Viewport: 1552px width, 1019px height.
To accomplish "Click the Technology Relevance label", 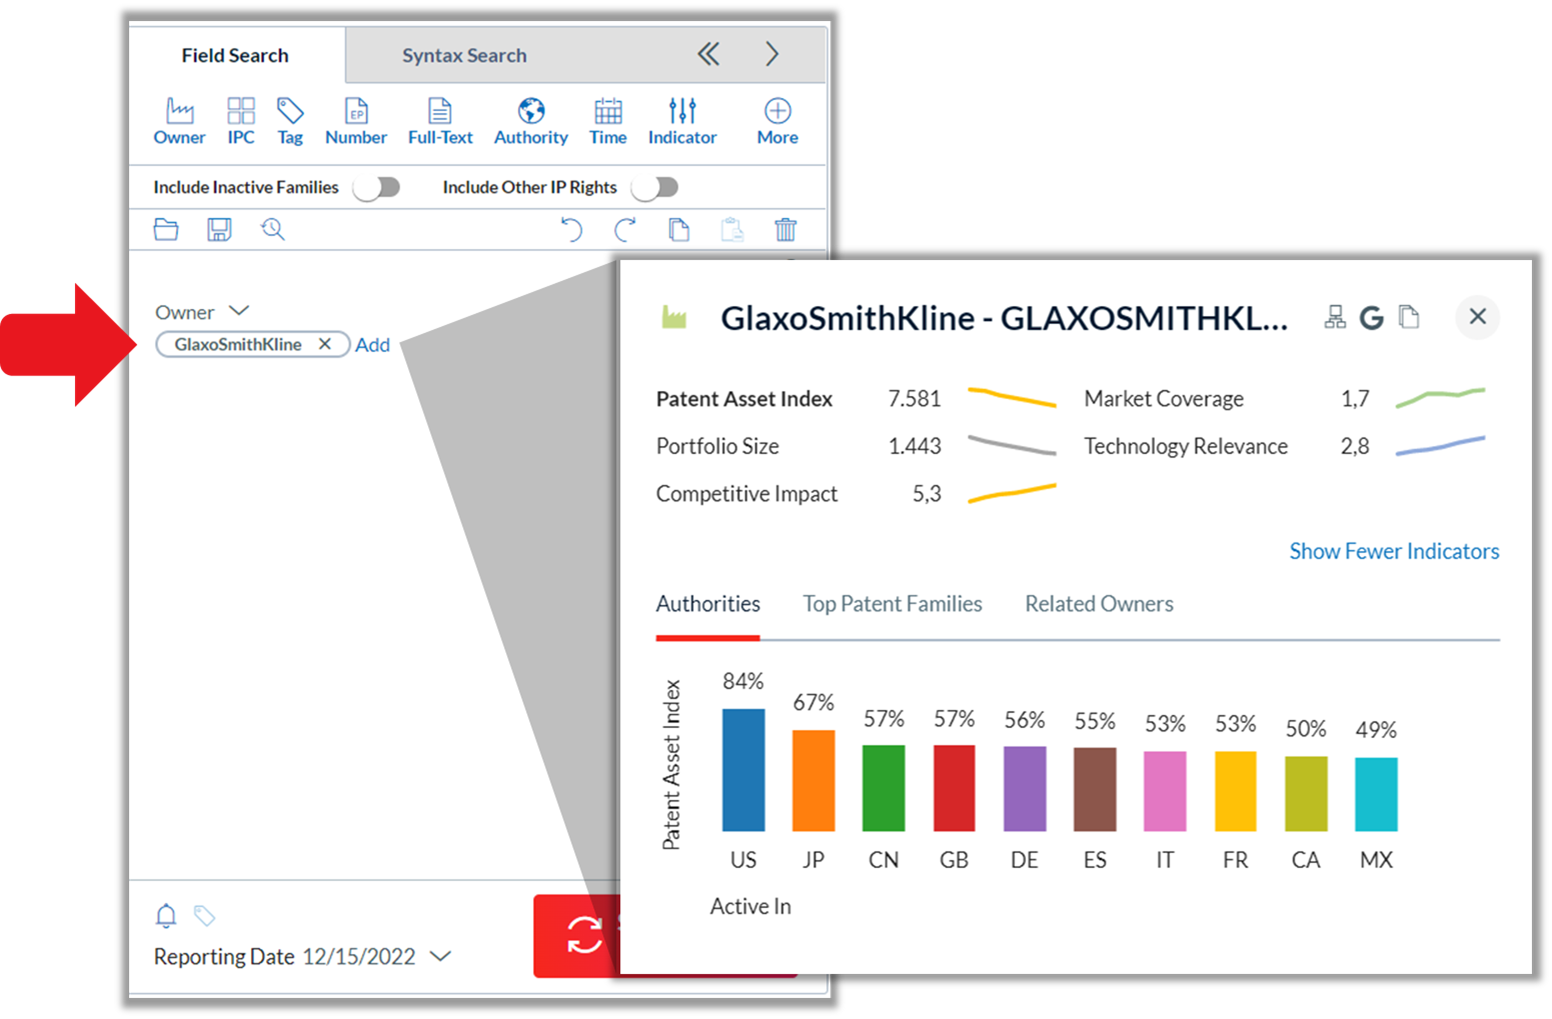I will (1186, 446).
